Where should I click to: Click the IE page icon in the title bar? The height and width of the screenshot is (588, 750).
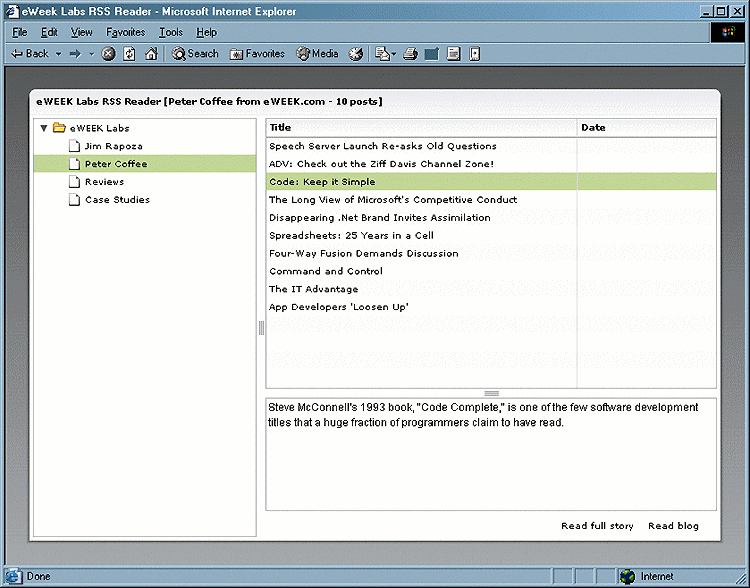tap(12, 11)
